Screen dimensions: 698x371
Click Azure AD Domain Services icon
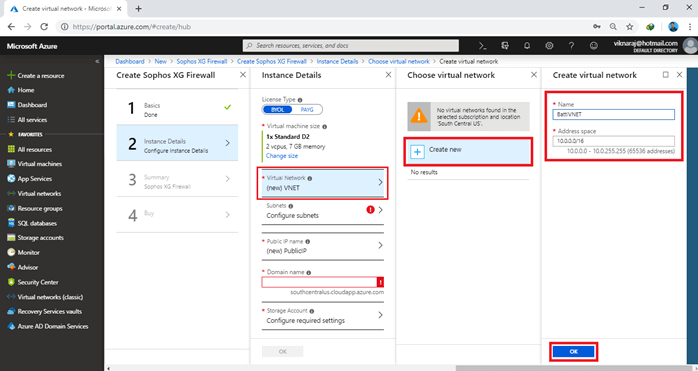tap(11, 326)
